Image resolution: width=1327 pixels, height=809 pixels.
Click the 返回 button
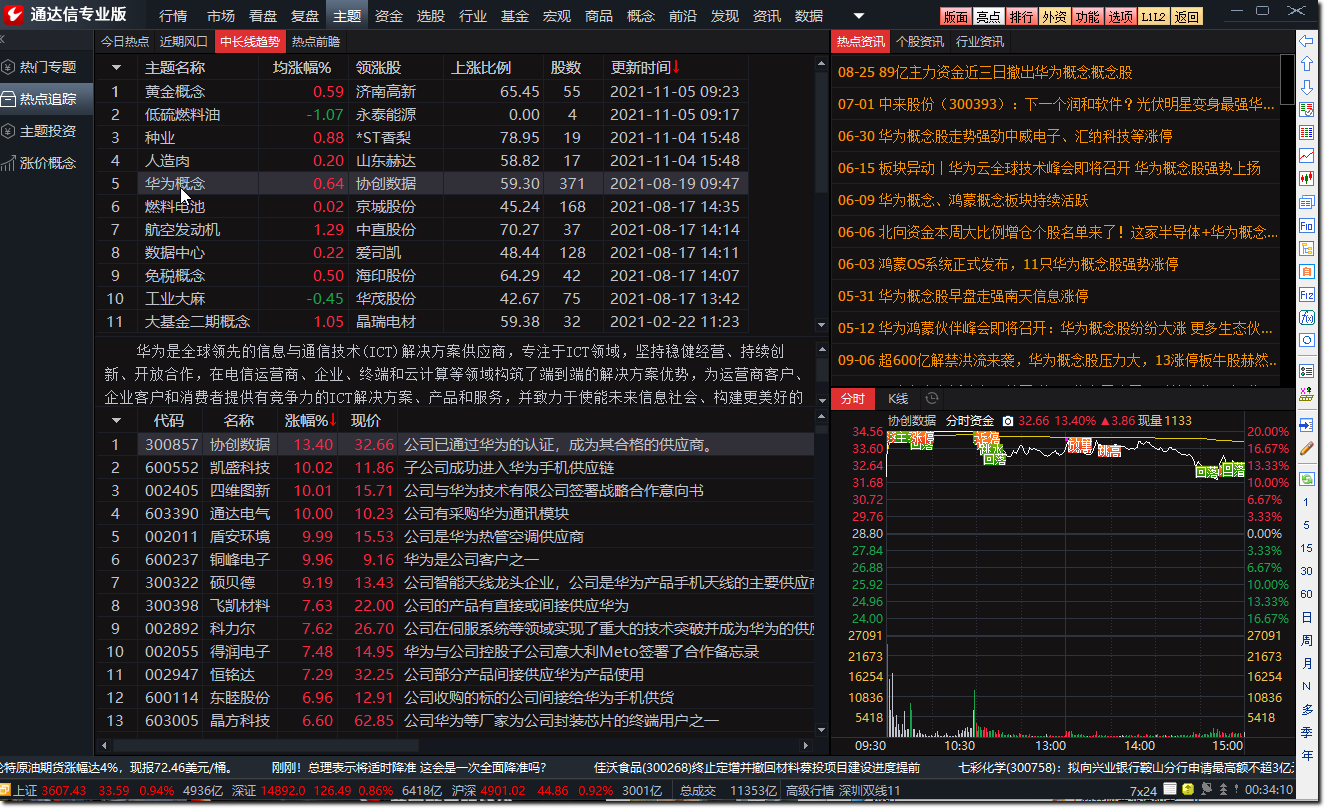tap(1187, 17)
